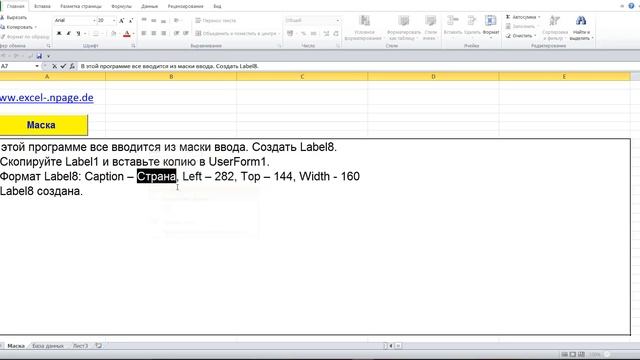Click the yellow Маска button
The image size is (640, 360).
tap(43, 125)
